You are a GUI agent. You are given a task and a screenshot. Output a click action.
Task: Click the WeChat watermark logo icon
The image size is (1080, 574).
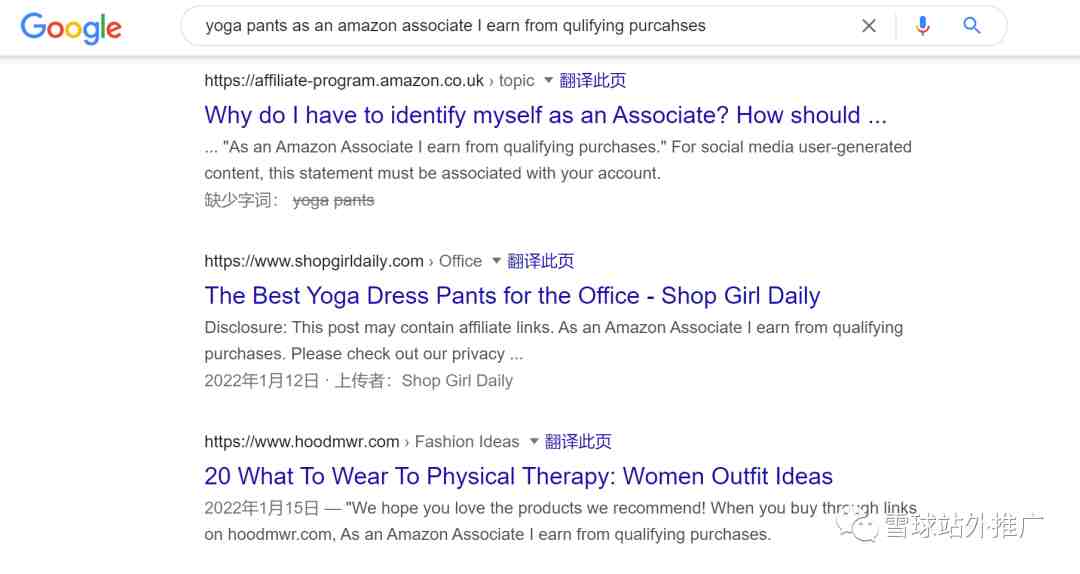click(863, 524)
